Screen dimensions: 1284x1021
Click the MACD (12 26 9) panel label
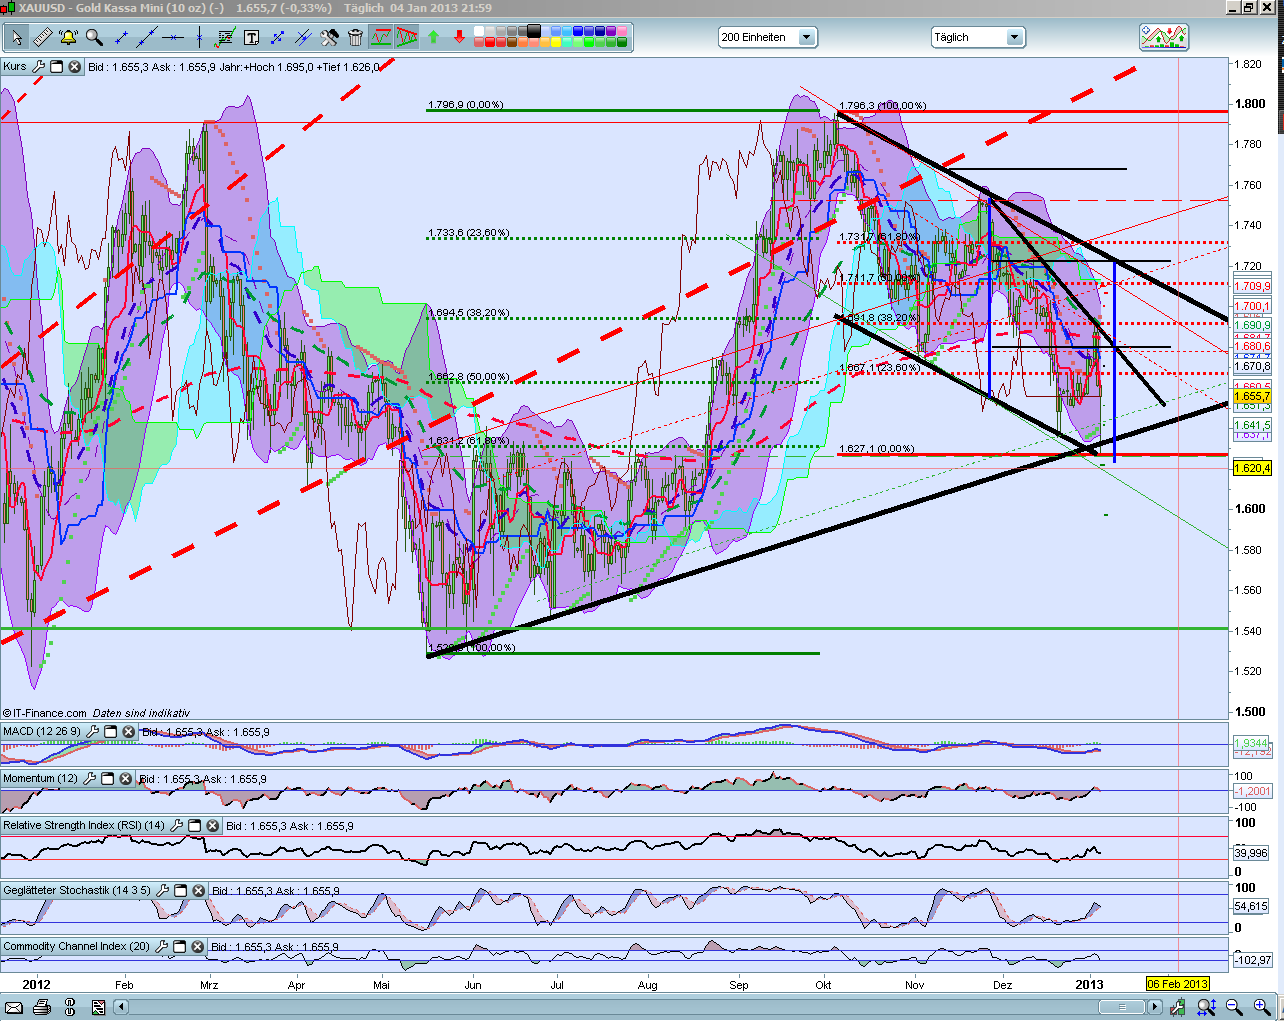pos(42,732)
